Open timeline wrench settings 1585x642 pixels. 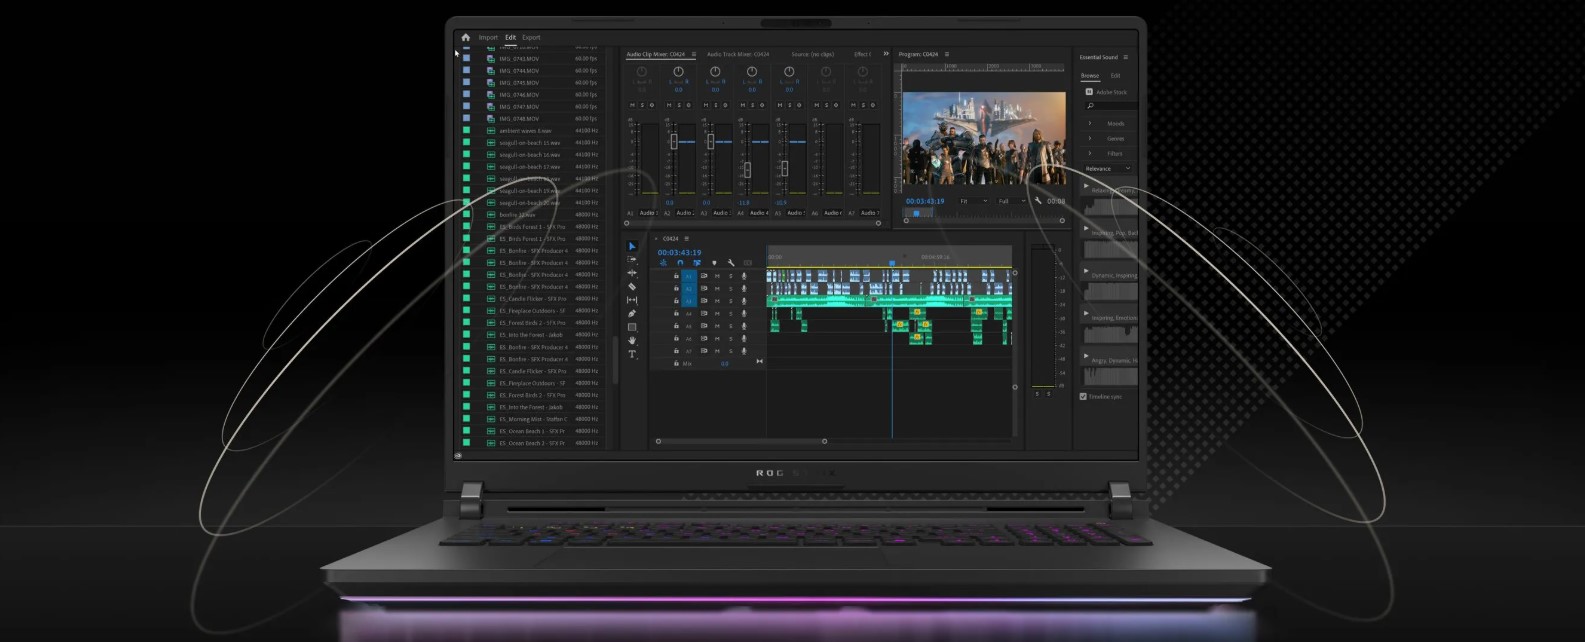731,263
